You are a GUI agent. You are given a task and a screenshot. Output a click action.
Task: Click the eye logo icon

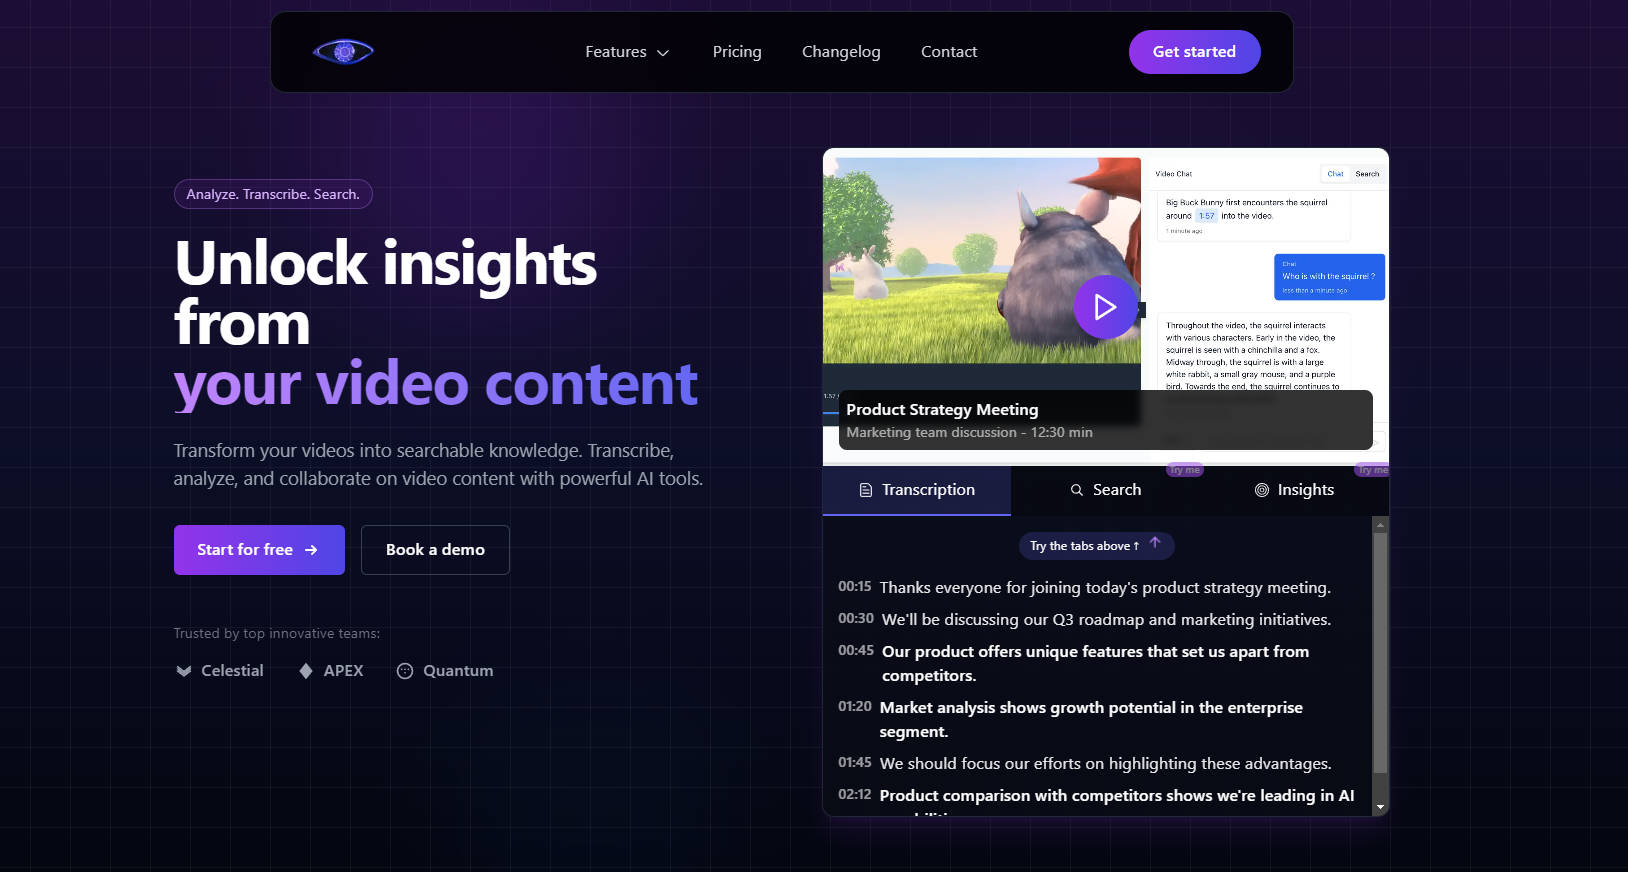coord(343,52)
